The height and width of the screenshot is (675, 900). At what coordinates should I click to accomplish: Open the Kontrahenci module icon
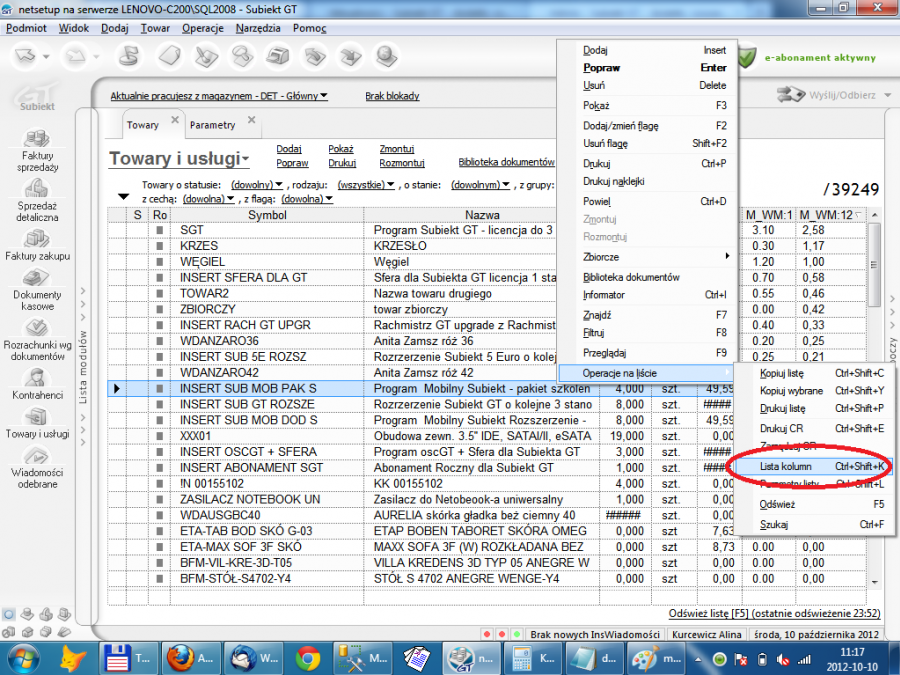point(37,378)
